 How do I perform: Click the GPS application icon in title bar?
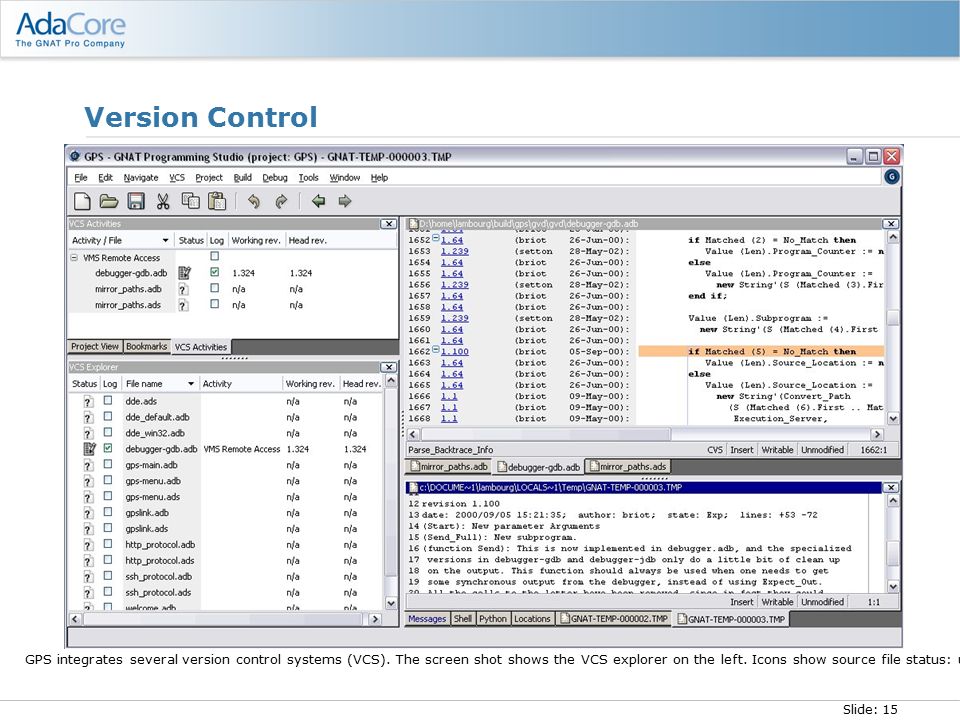point(75,156)
